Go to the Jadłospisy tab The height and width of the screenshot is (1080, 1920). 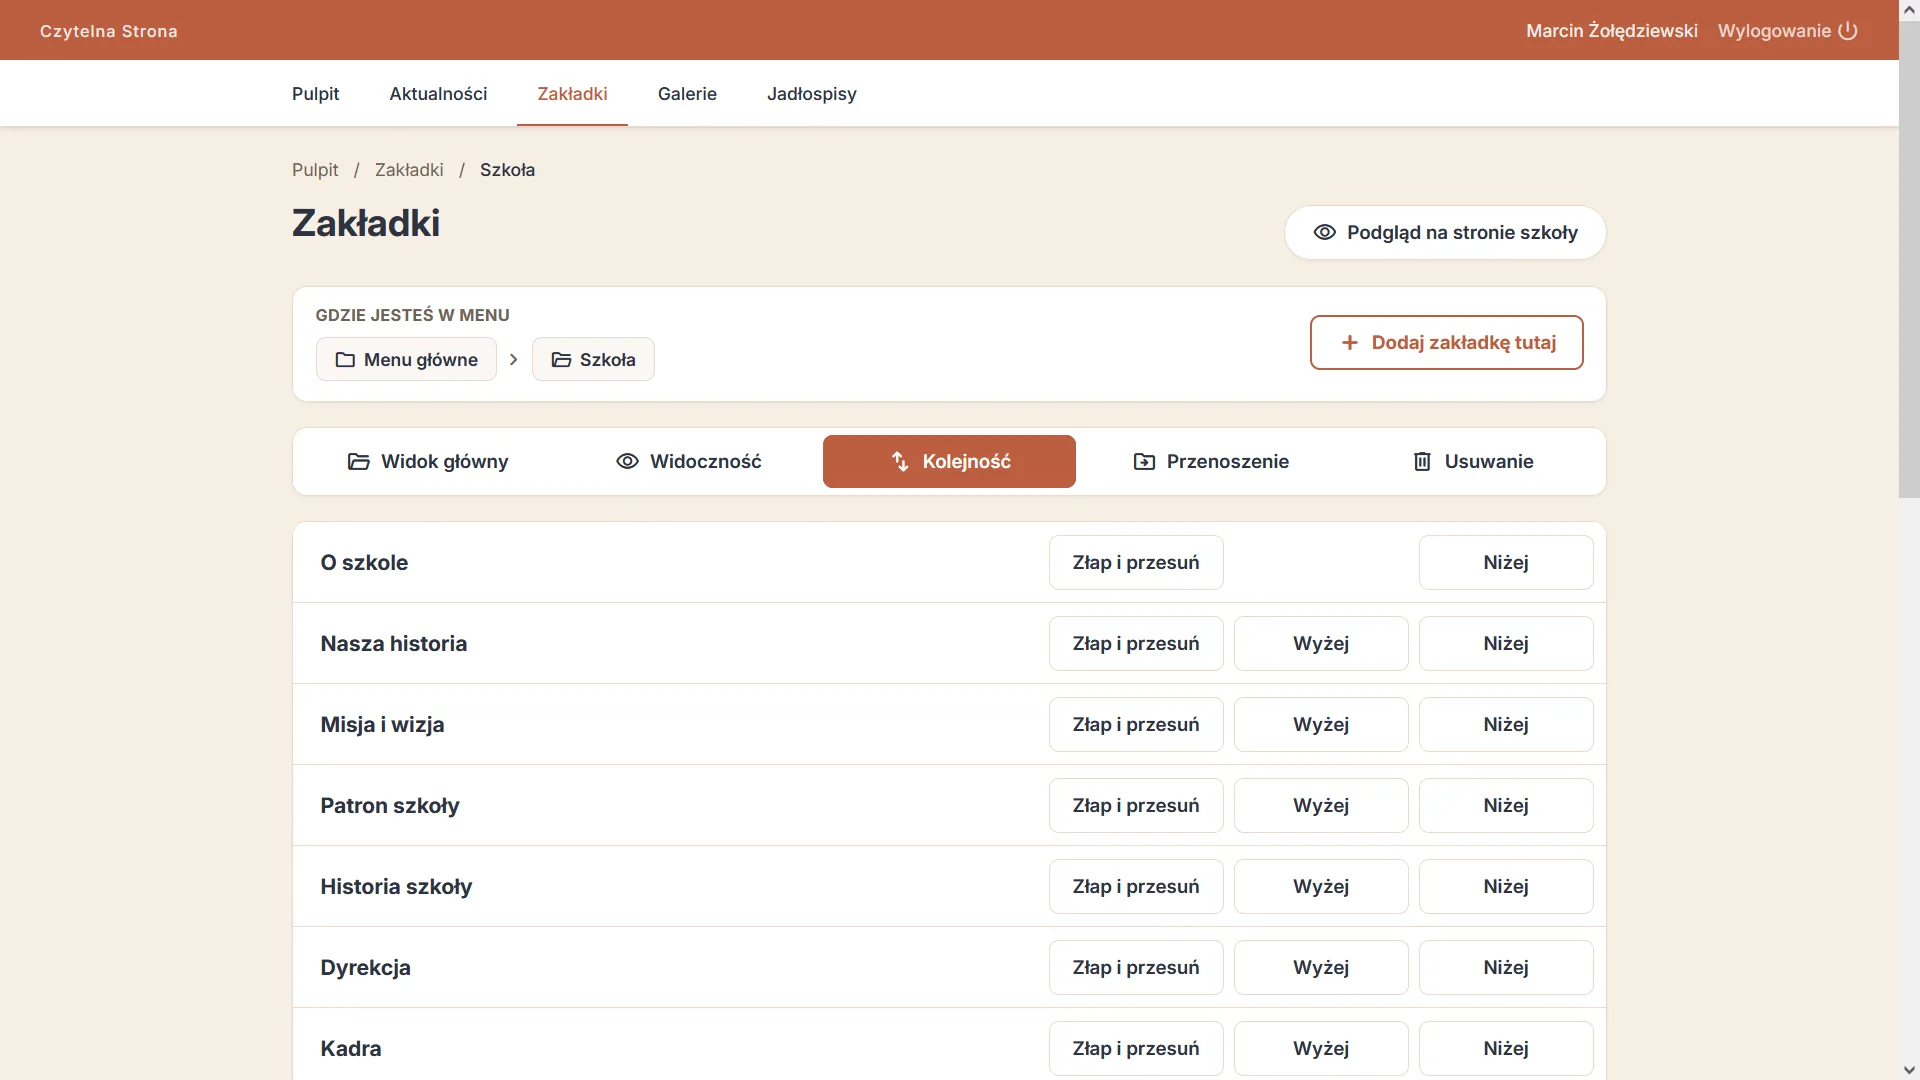[x=811, y=93]
